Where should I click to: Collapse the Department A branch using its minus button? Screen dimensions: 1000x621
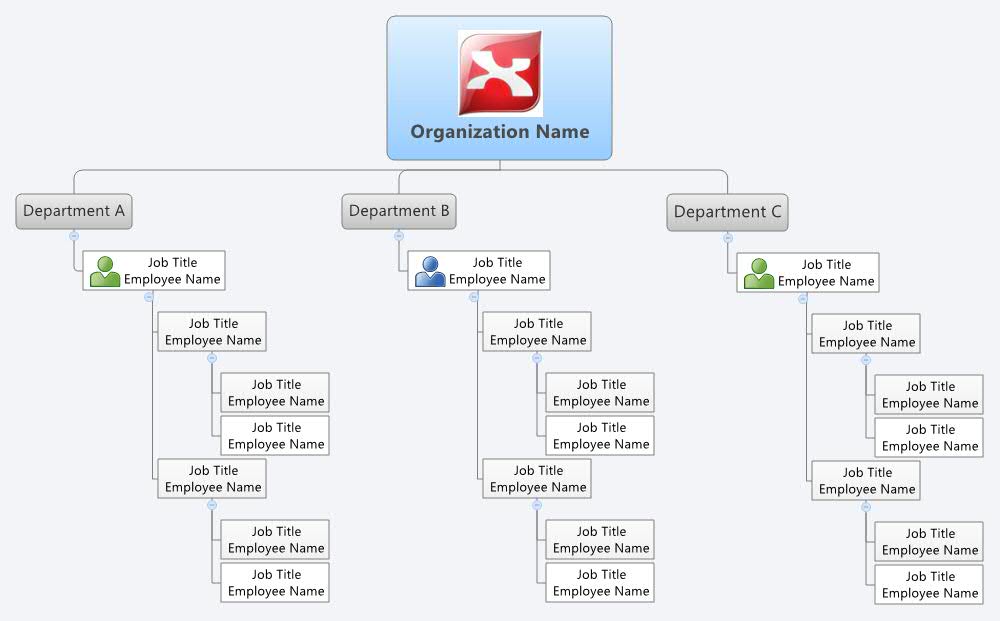click(x=74, y=237)
